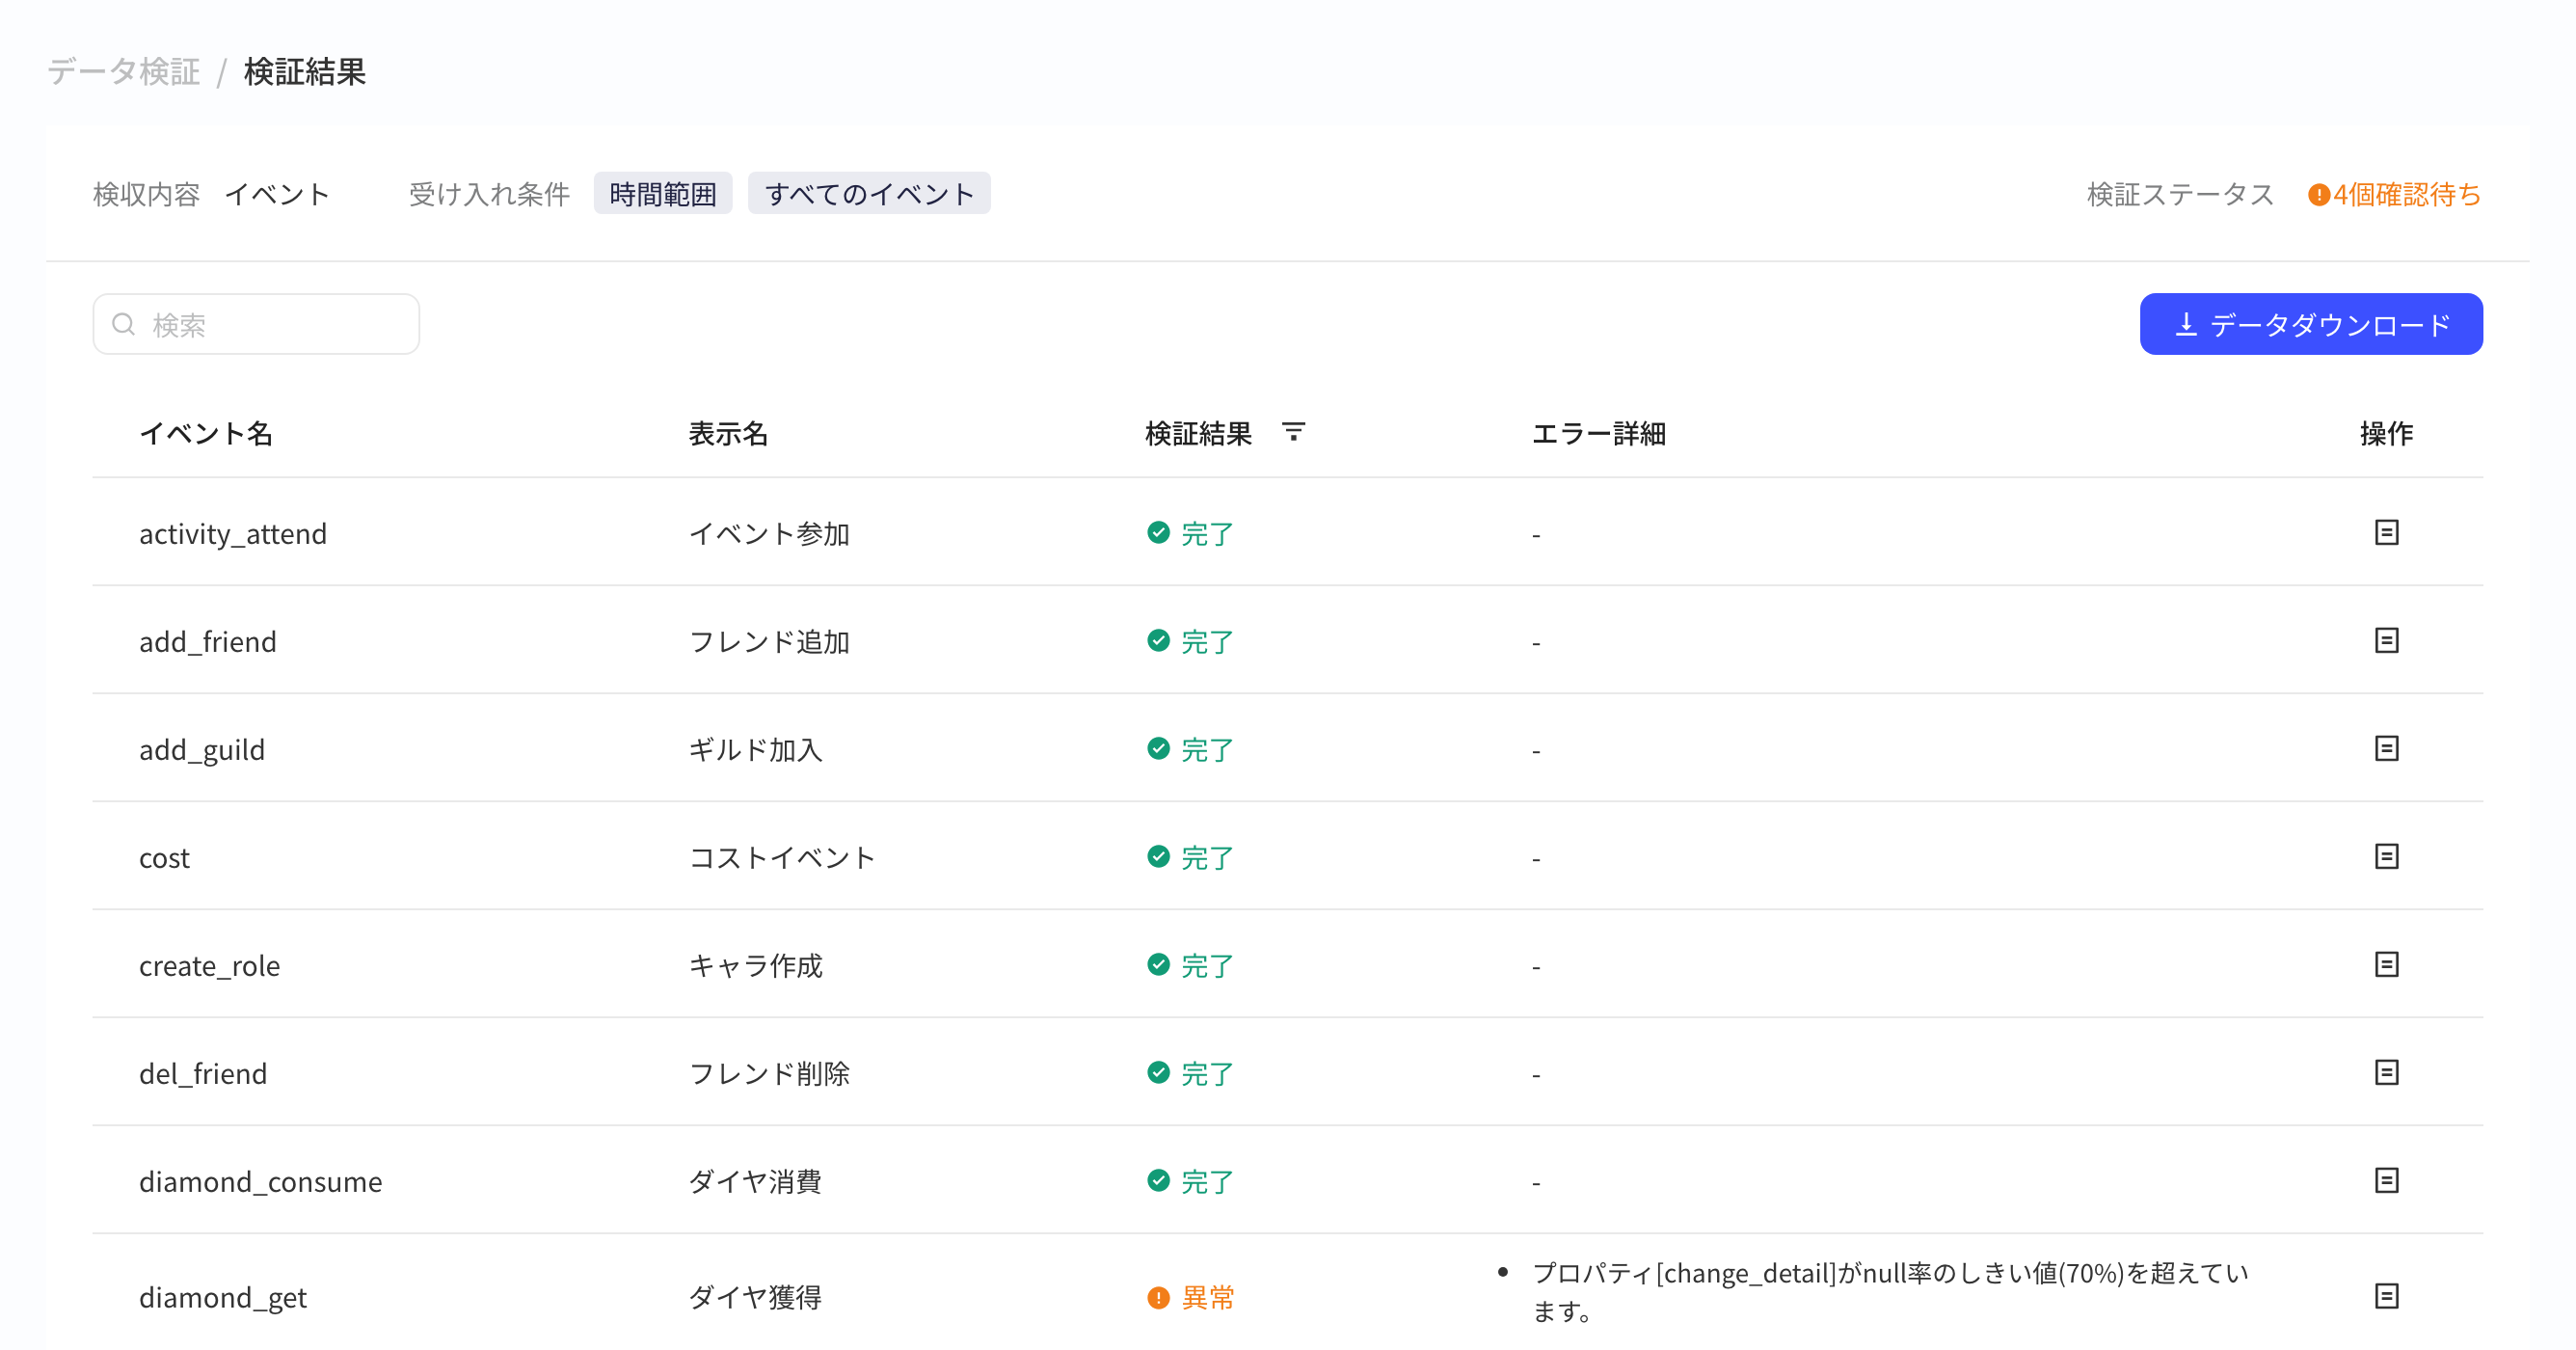Image resolution: width=2576 pixels, height=1350 pixels.
Task: Select the diamond_consume event name
Action: point(260,1181)
